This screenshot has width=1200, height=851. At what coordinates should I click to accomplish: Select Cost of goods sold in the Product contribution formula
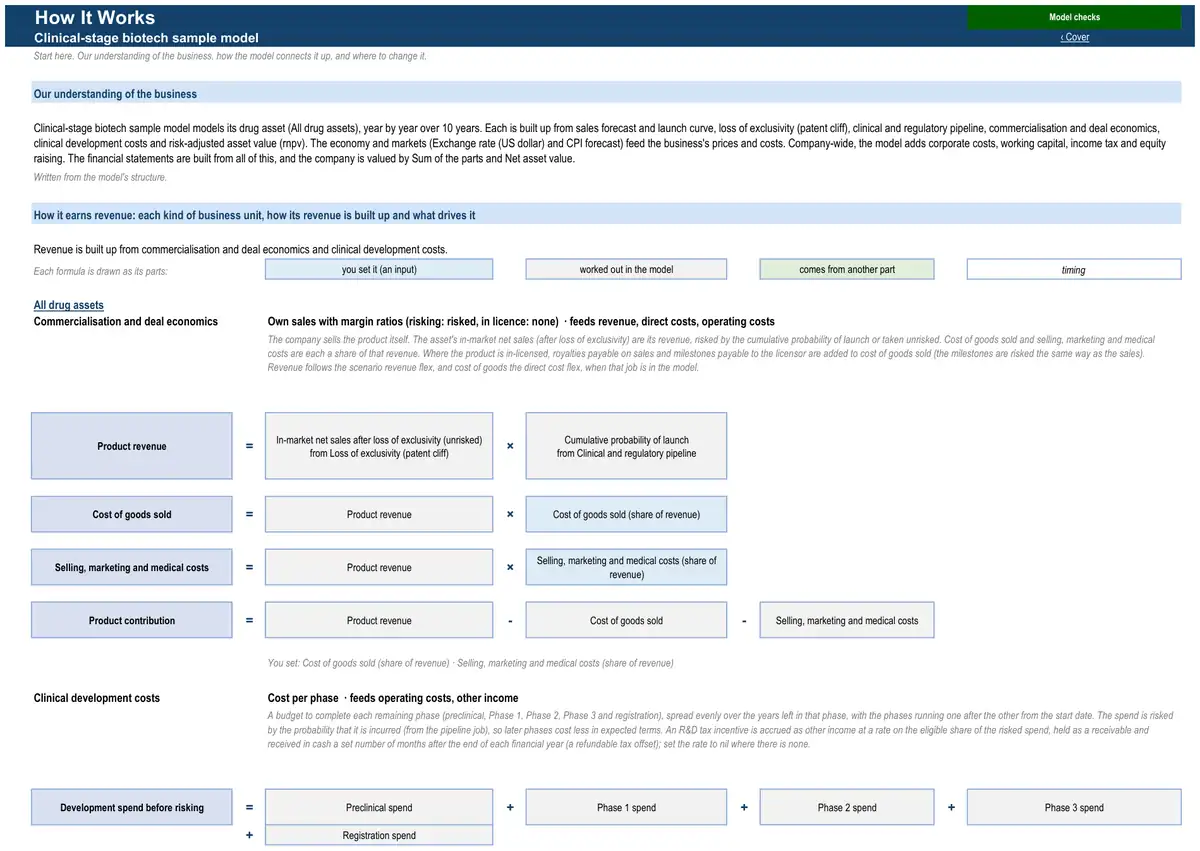point(626,620)
